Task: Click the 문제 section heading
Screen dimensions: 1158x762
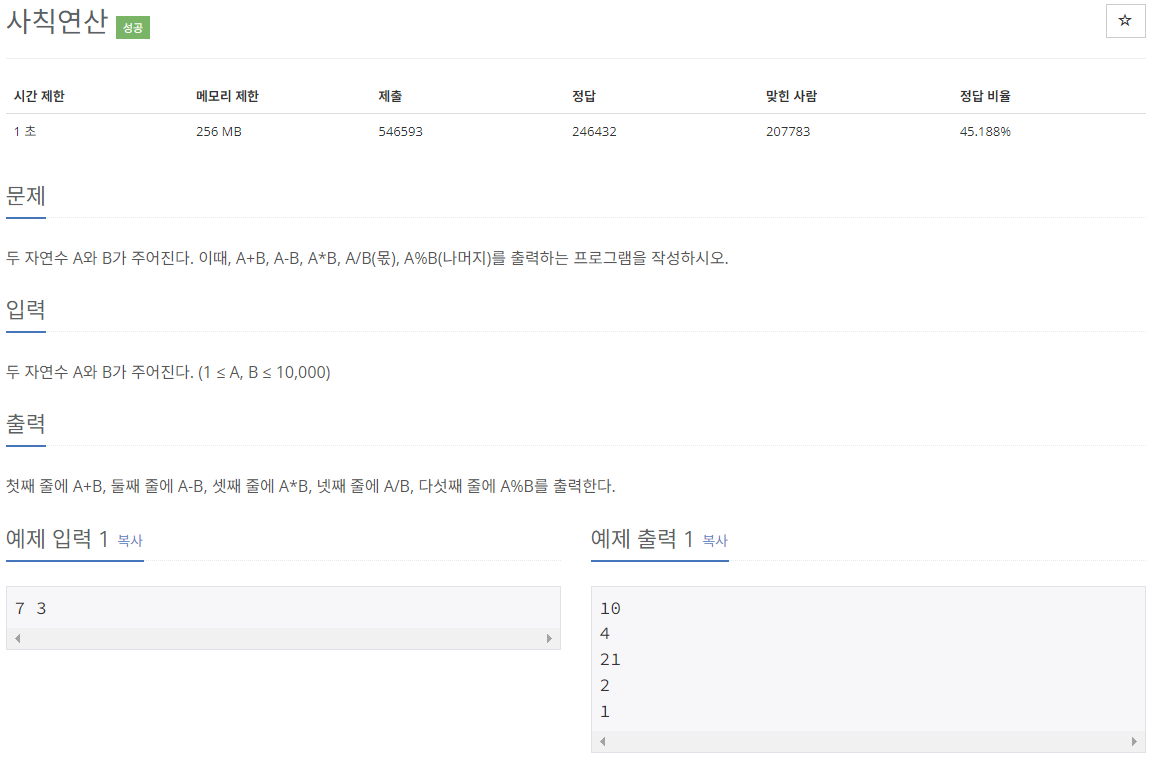Action: 26,196
